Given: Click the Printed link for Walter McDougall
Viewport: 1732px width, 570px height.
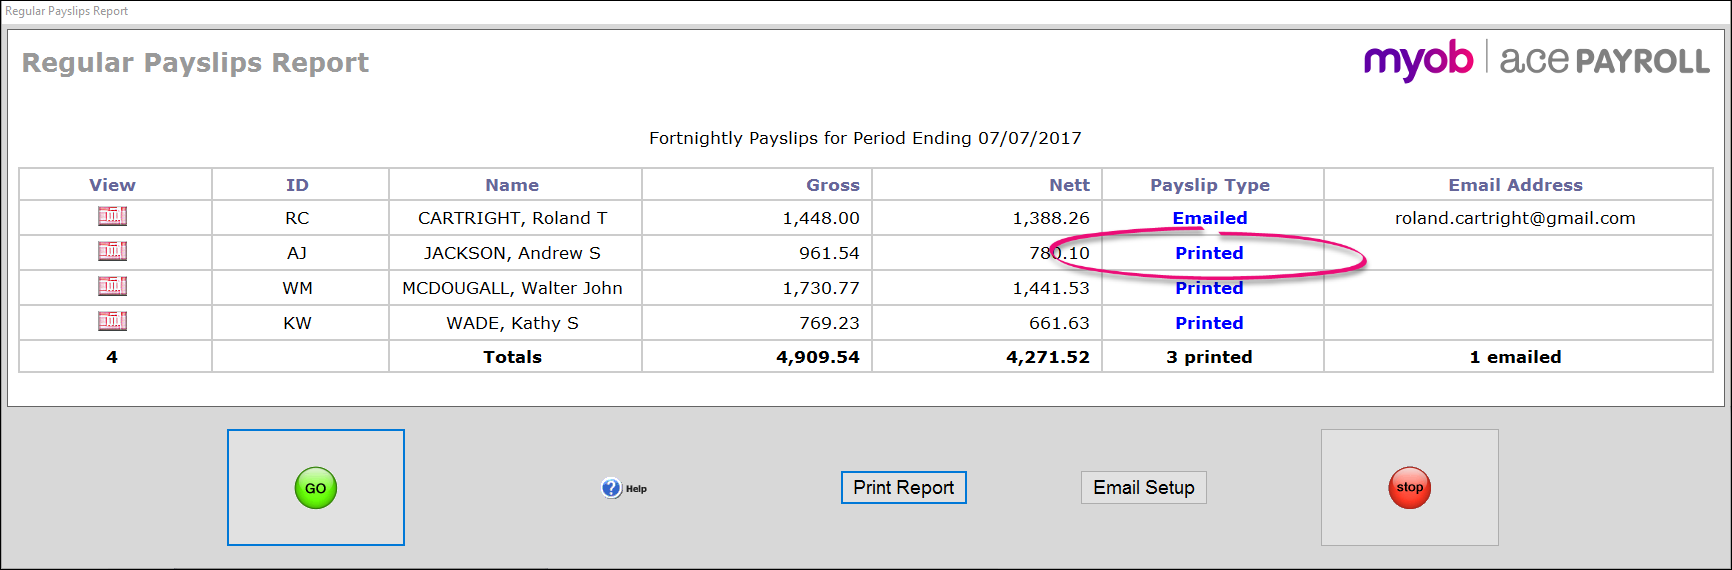Looking at the screenshot, I should tap(1210, 288).
